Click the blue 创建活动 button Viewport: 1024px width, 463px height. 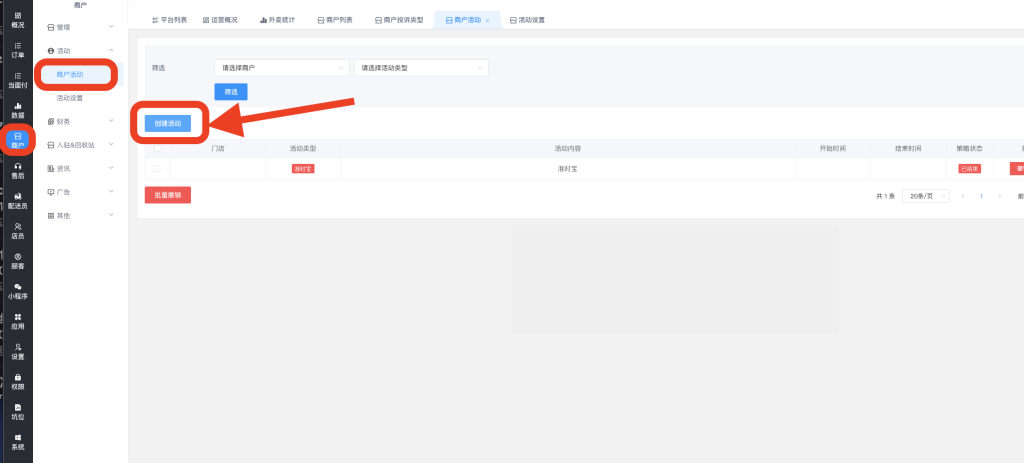pos(168,123)
